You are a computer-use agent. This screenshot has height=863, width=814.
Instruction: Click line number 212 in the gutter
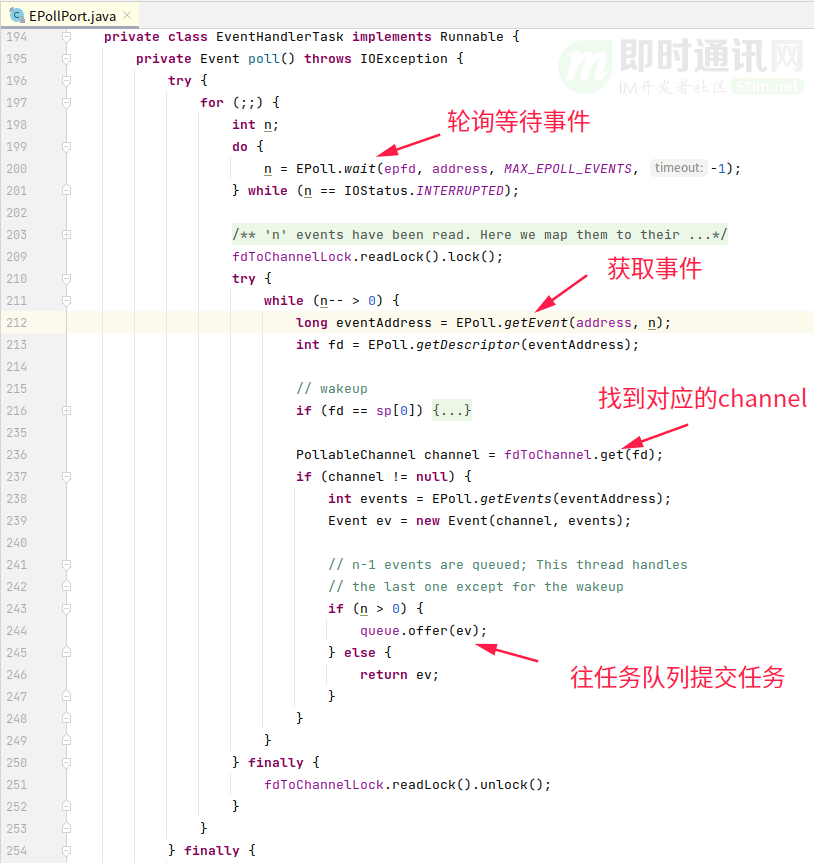[17, 323]
